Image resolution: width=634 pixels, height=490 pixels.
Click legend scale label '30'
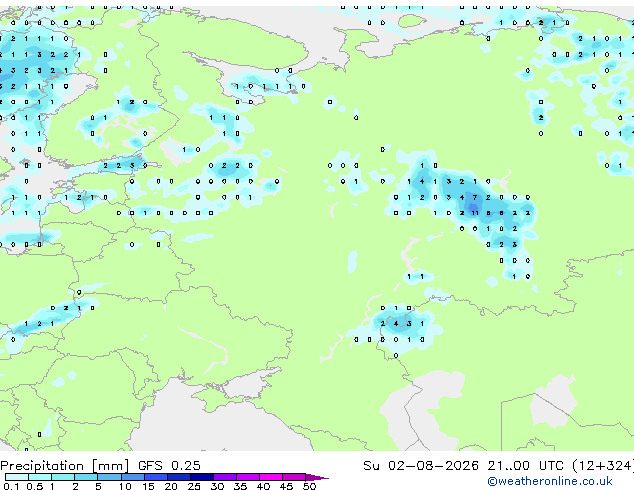217,486
